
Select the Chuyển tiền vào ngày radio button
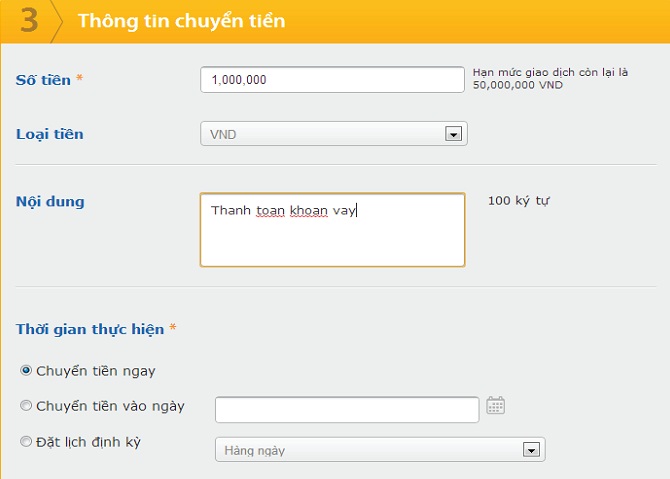click(x=26, y=405)
